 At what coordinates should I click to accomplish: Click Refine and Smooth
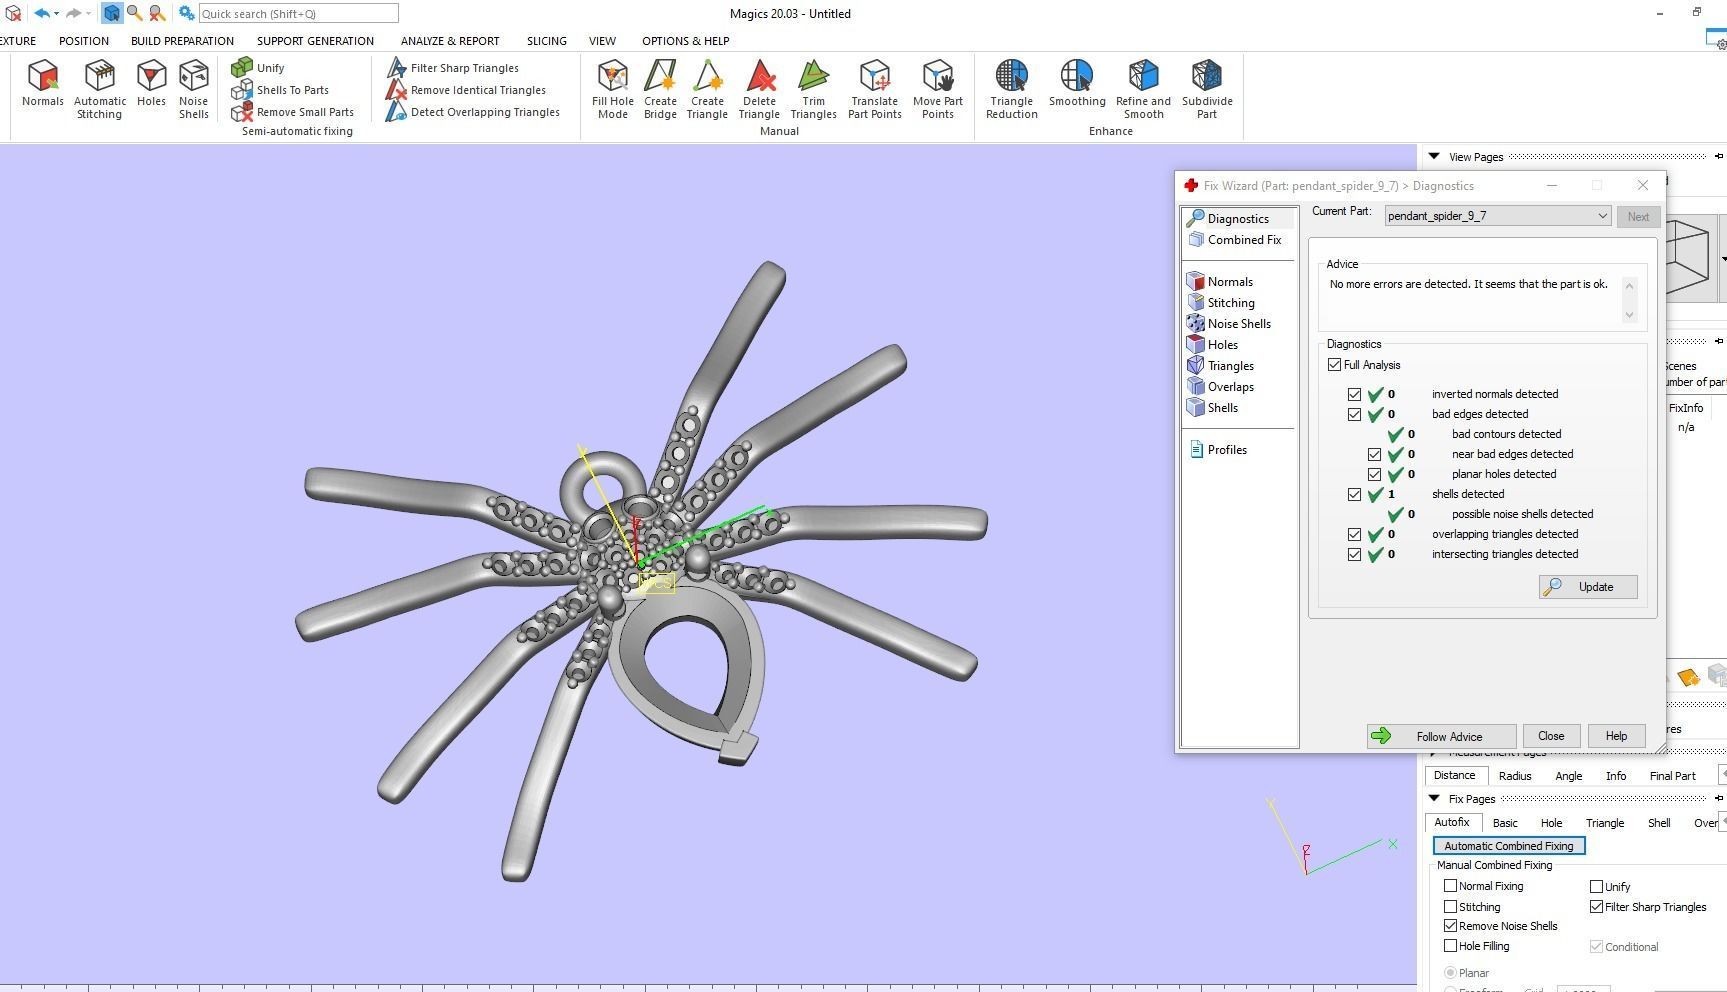click(1143, 89)
